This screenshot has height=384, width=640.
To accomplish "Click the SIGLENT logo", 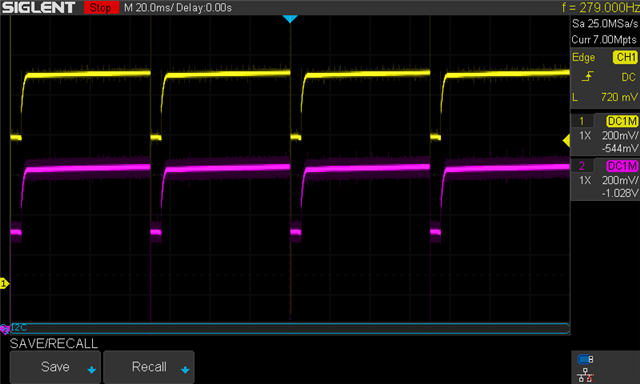I will (38, 7).
